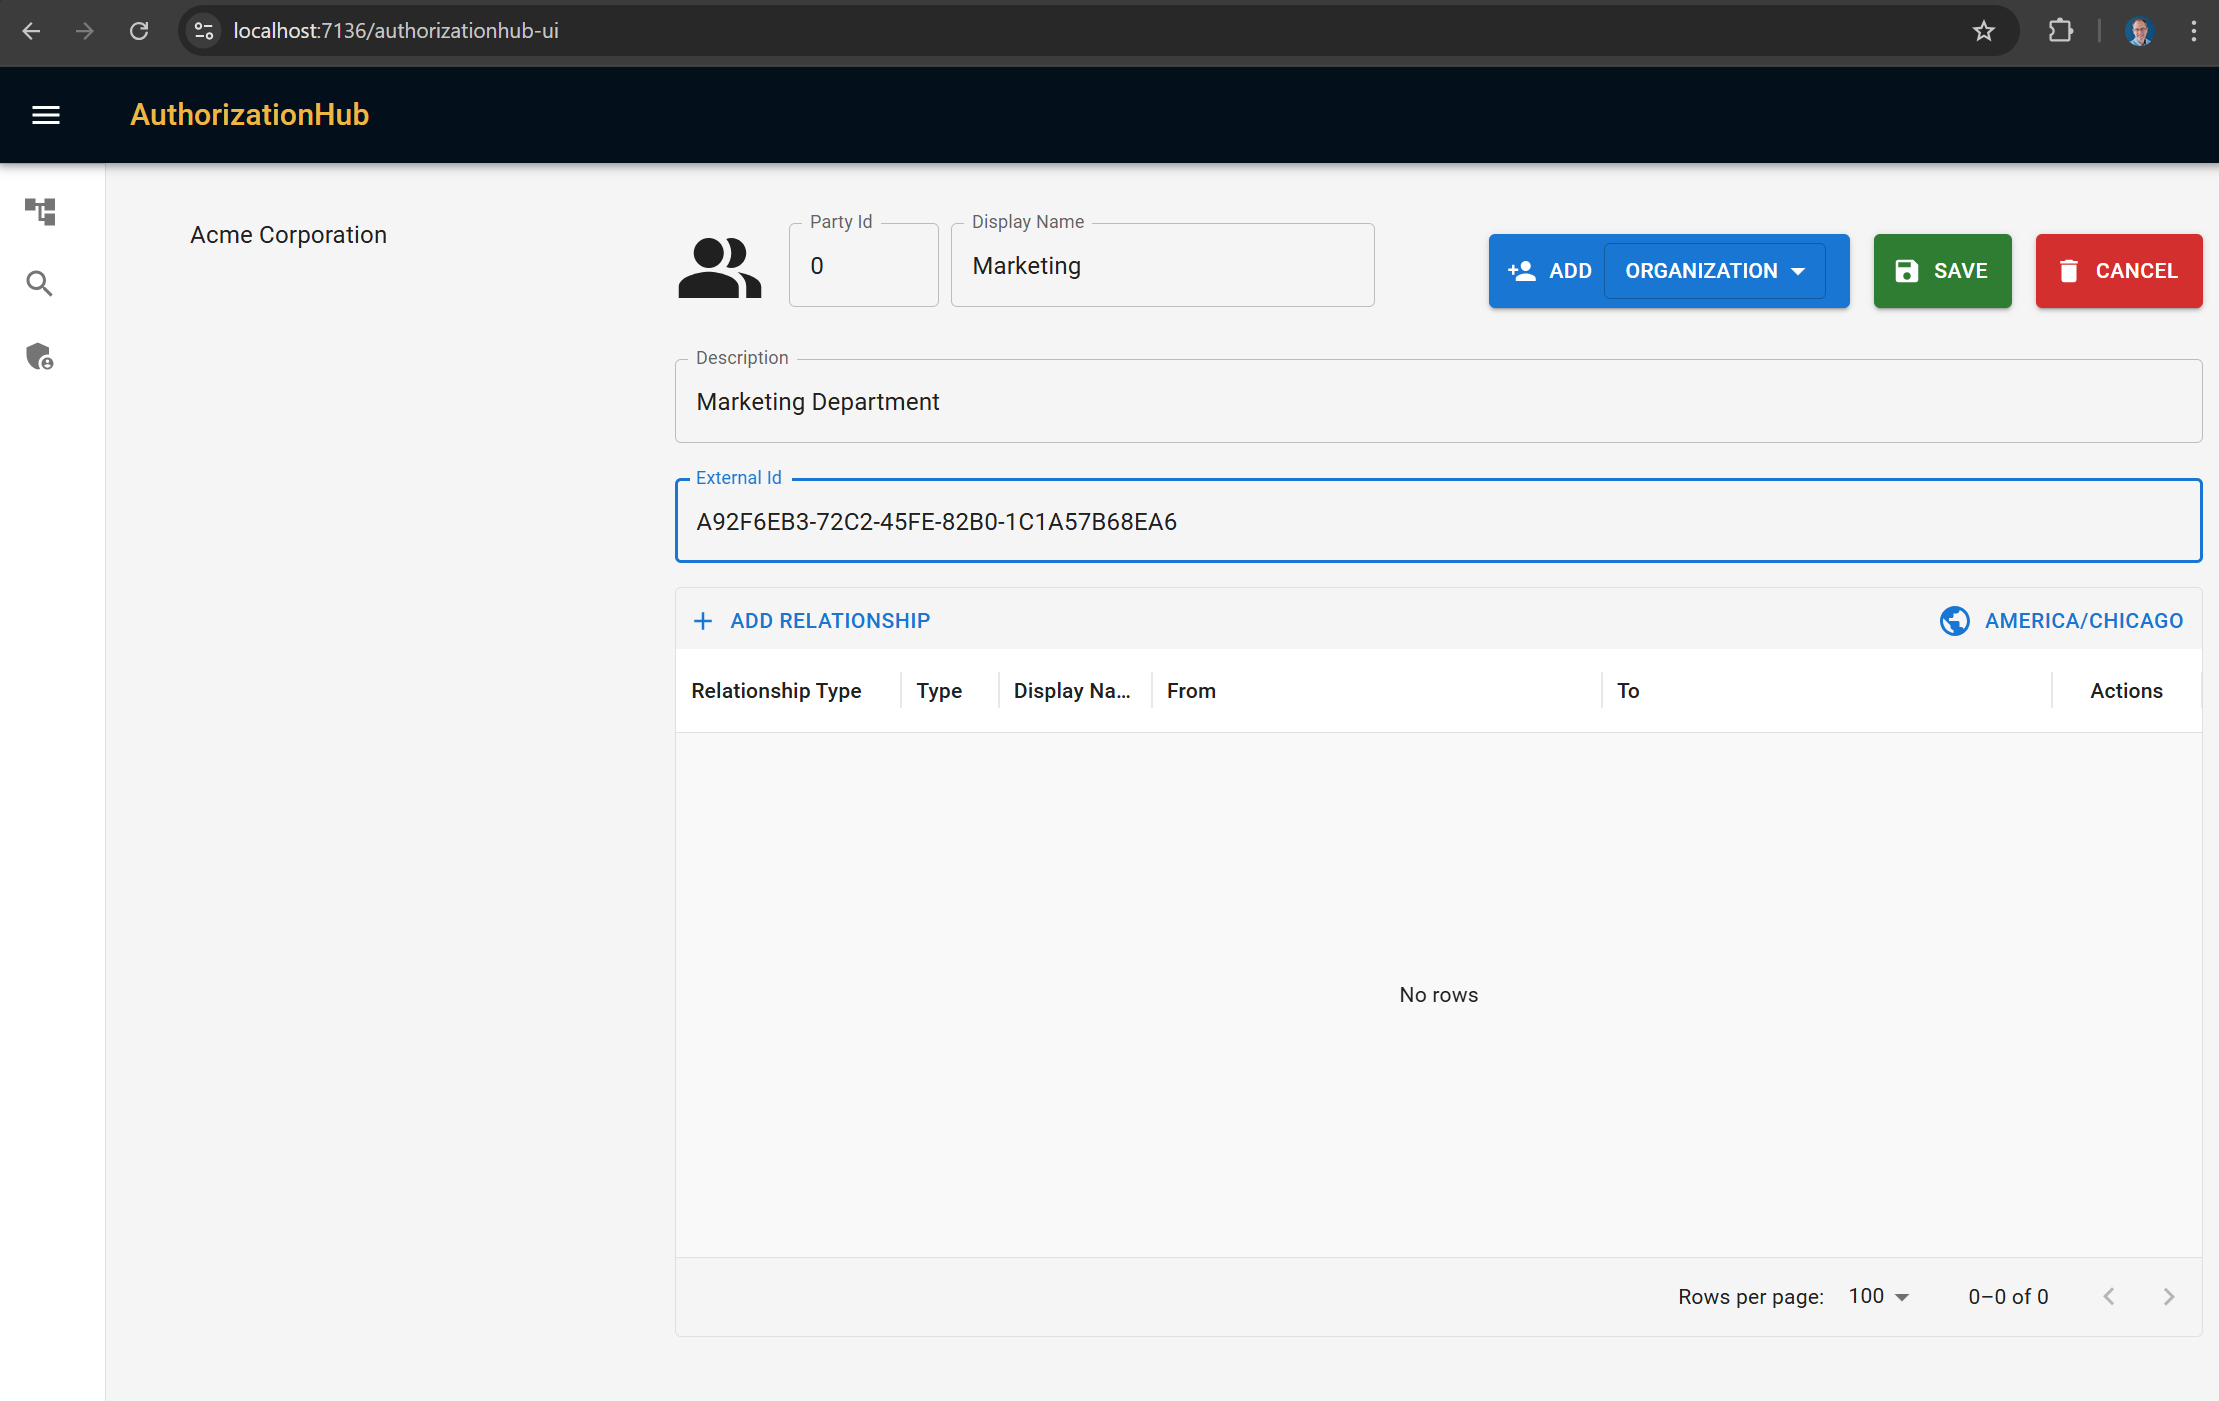The image size is (2219, 1401).
Task: Click the SAVE button
Action: (x=1942, y=271)
